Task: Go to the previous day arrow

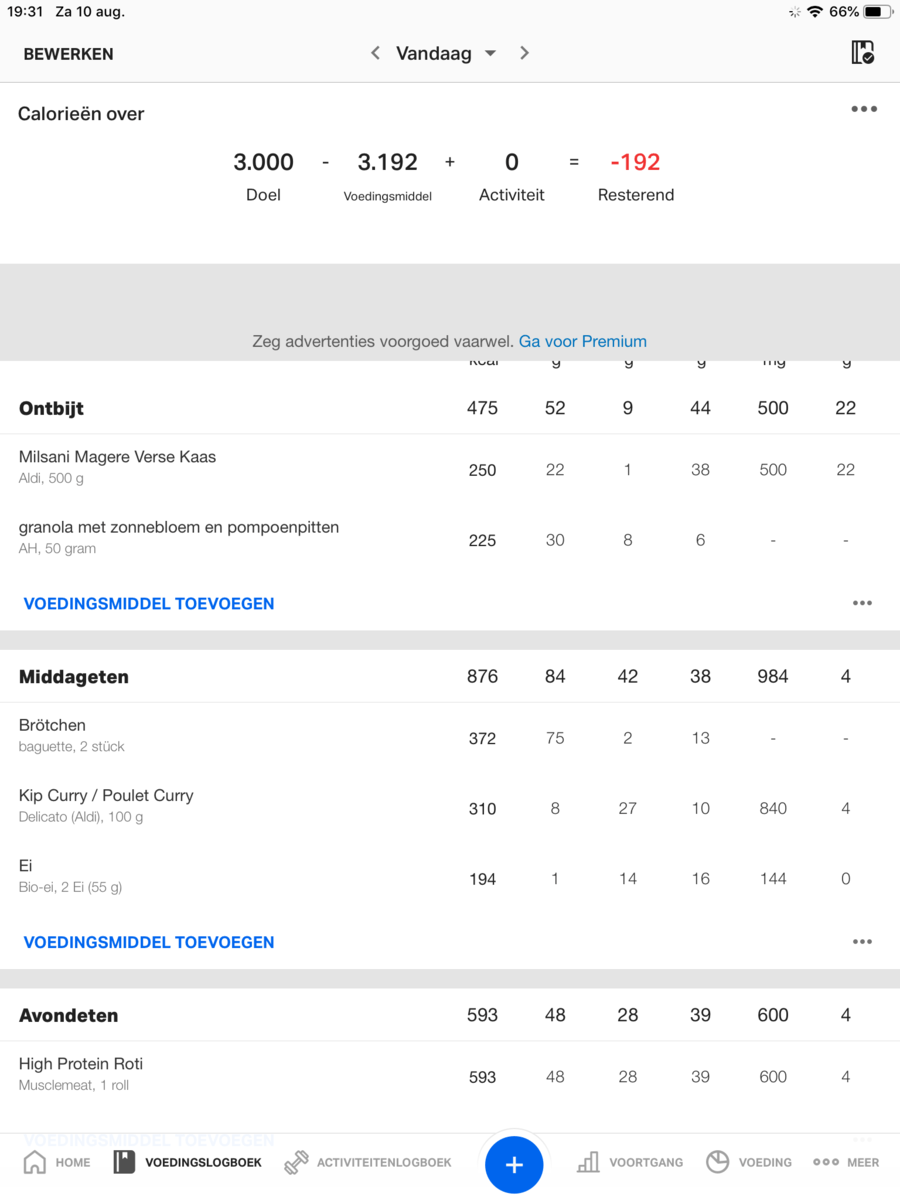Action: coord(375,53)
